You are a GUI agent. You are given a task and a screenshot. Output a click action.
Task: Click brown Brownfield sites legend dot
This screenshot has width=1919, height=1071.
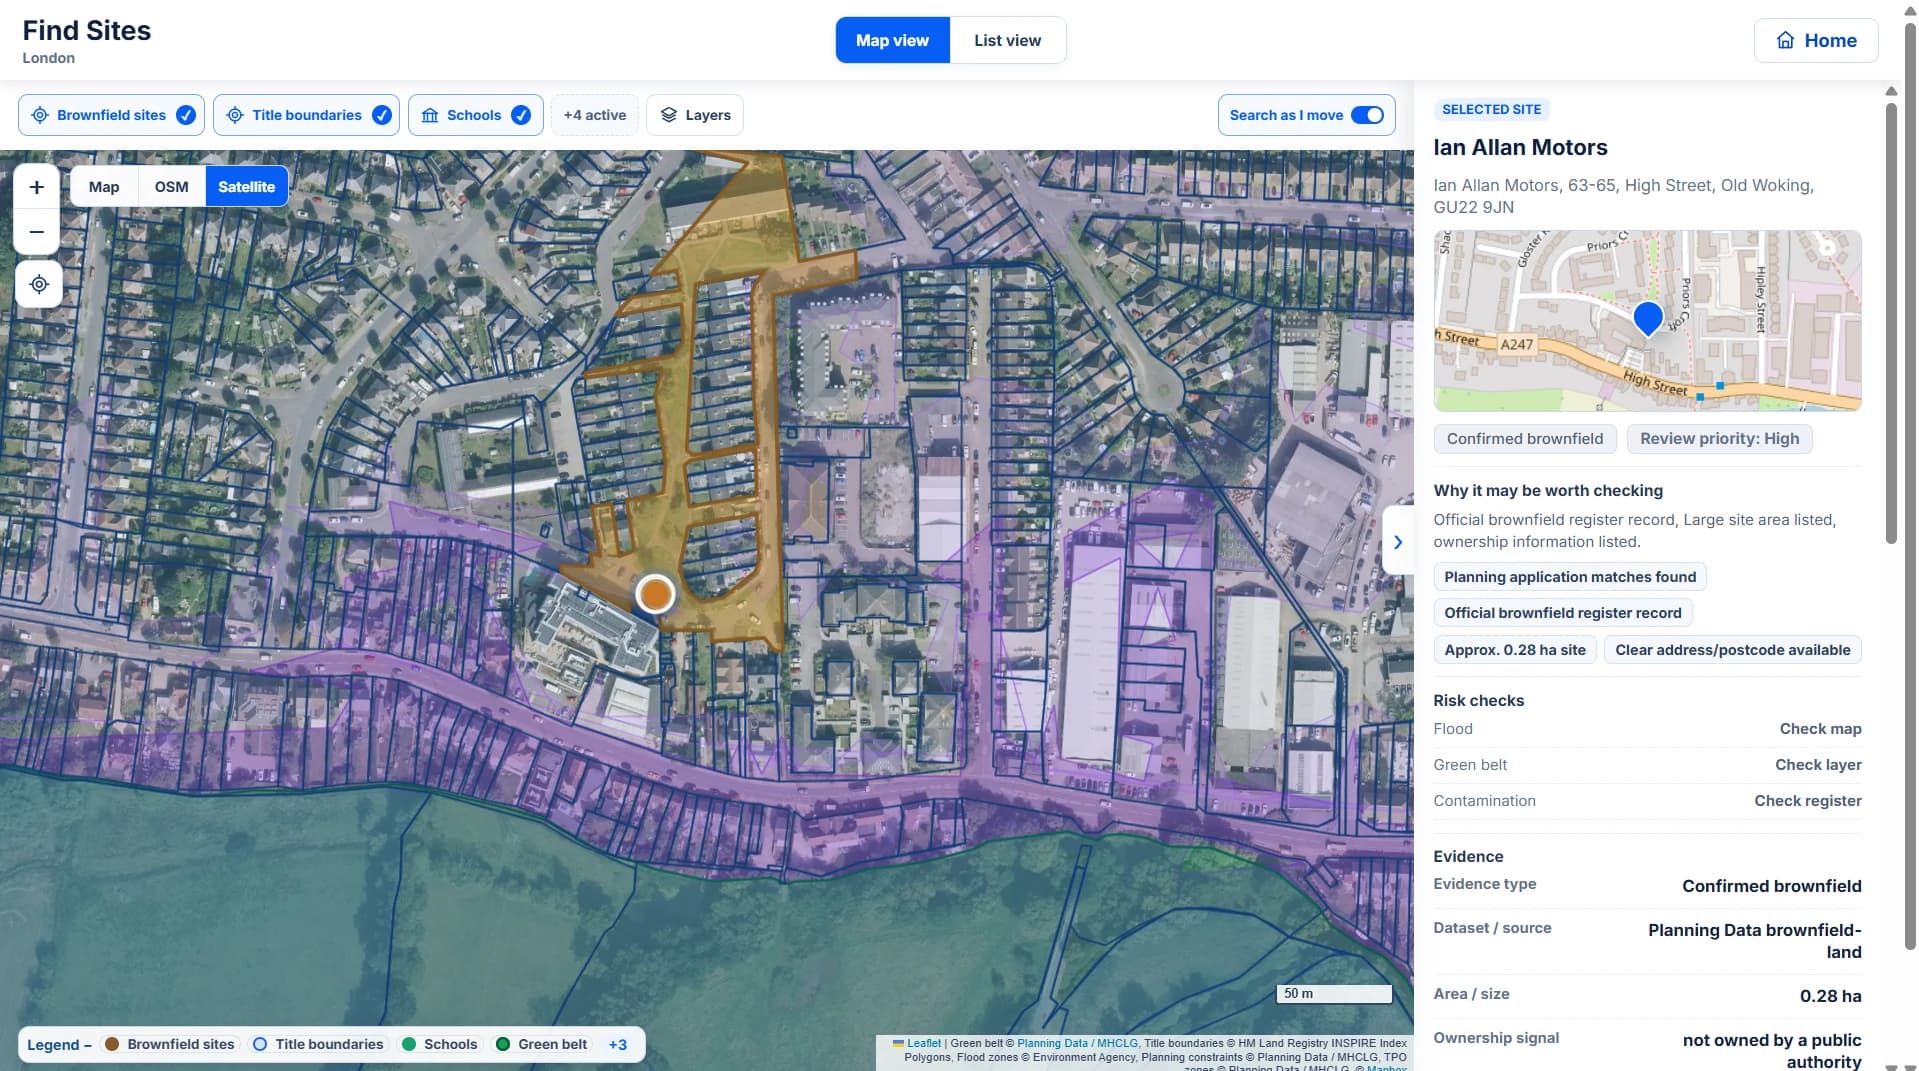[x=112, y=1044]
